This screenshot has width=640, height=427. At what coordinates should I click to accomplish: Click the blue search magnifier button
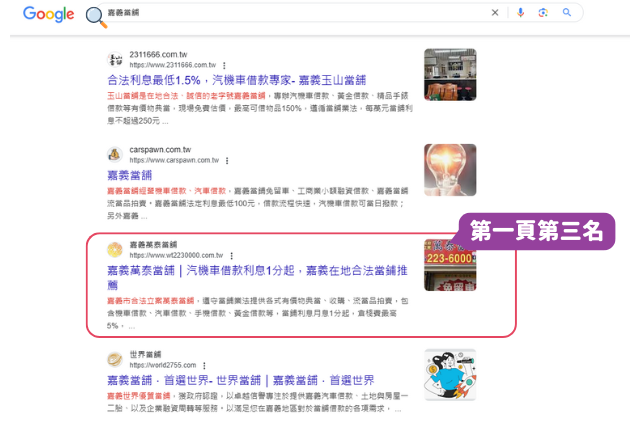tap(567, 13)
